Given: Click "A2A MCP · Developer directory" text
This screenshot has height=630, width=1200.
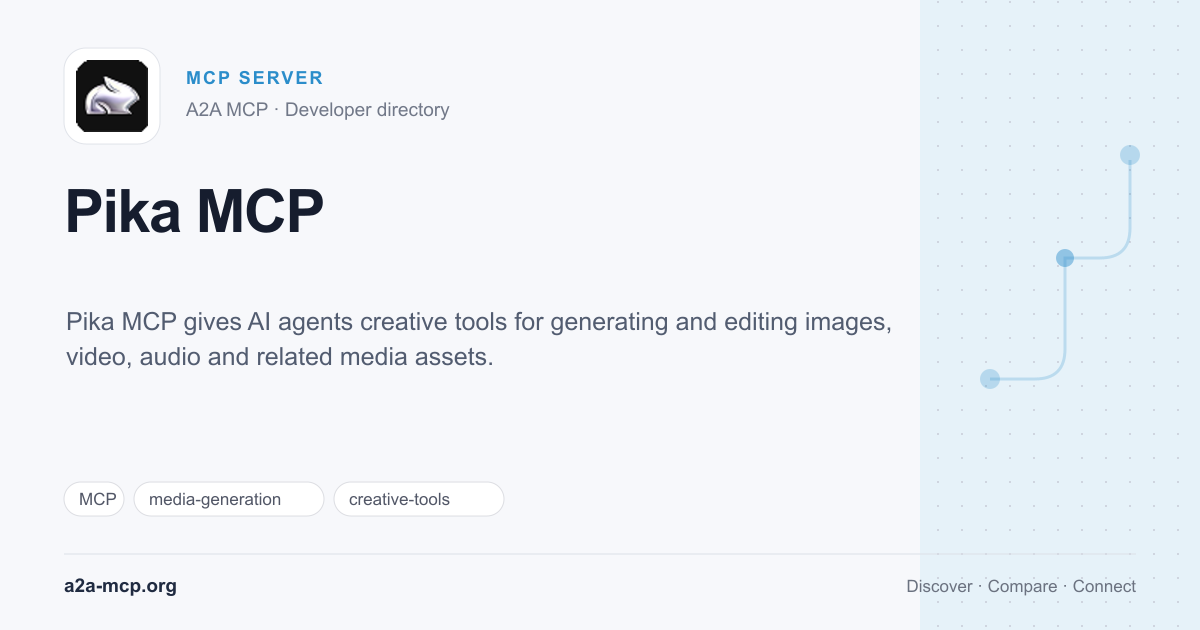Looking at the screenshot, I should coord(318,110).
